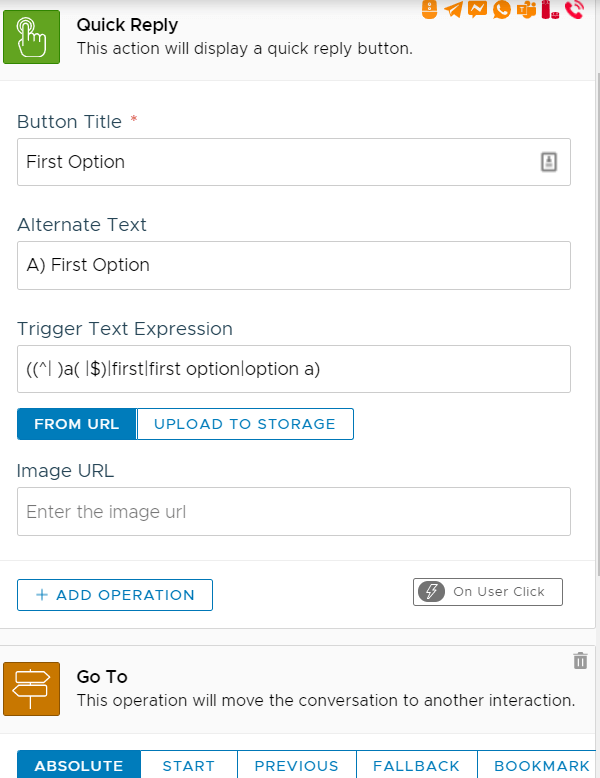Select the ABSOLUTE tab
The width and height of the screenshot is (600, 778).
click(x=79, y=765)
